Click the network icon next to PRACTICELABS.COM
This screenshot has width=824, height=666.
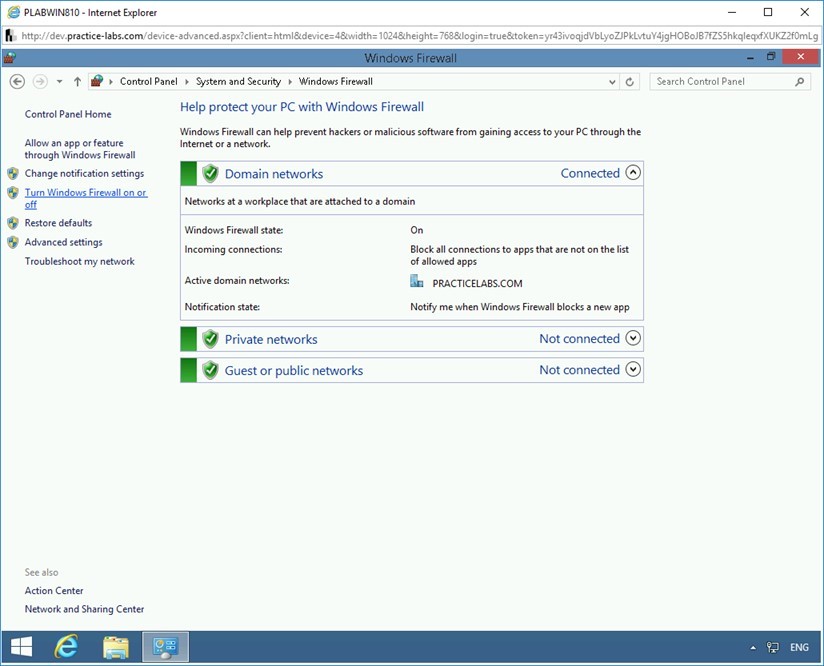pyautogui.click(x=416, y=281)
